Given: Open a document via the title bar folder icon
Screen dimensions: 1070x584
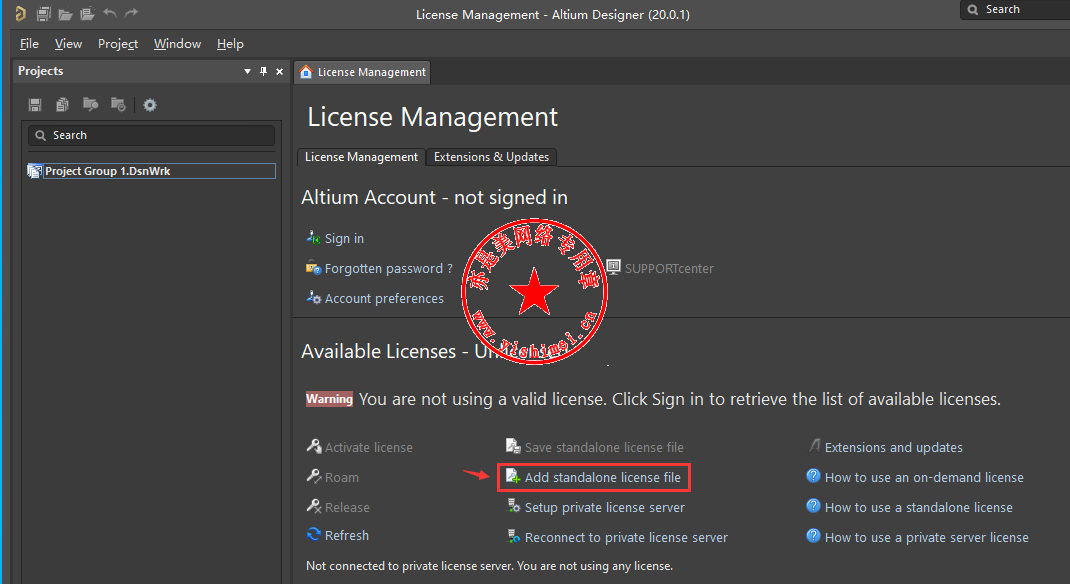Looking at the screenshot, I should (66, 14).
